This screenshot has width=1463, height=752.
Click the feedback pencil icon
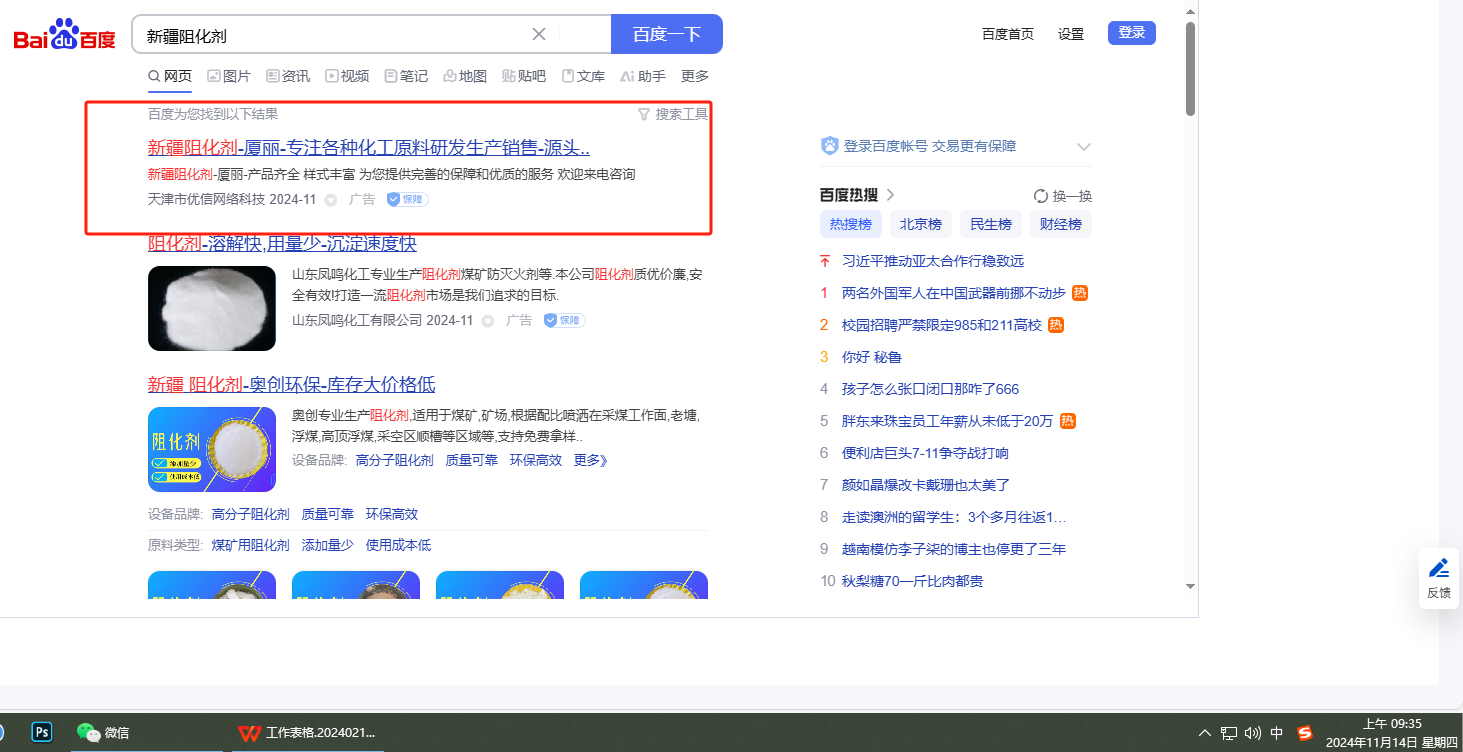pyautogui.click(x=1438, y=569)
